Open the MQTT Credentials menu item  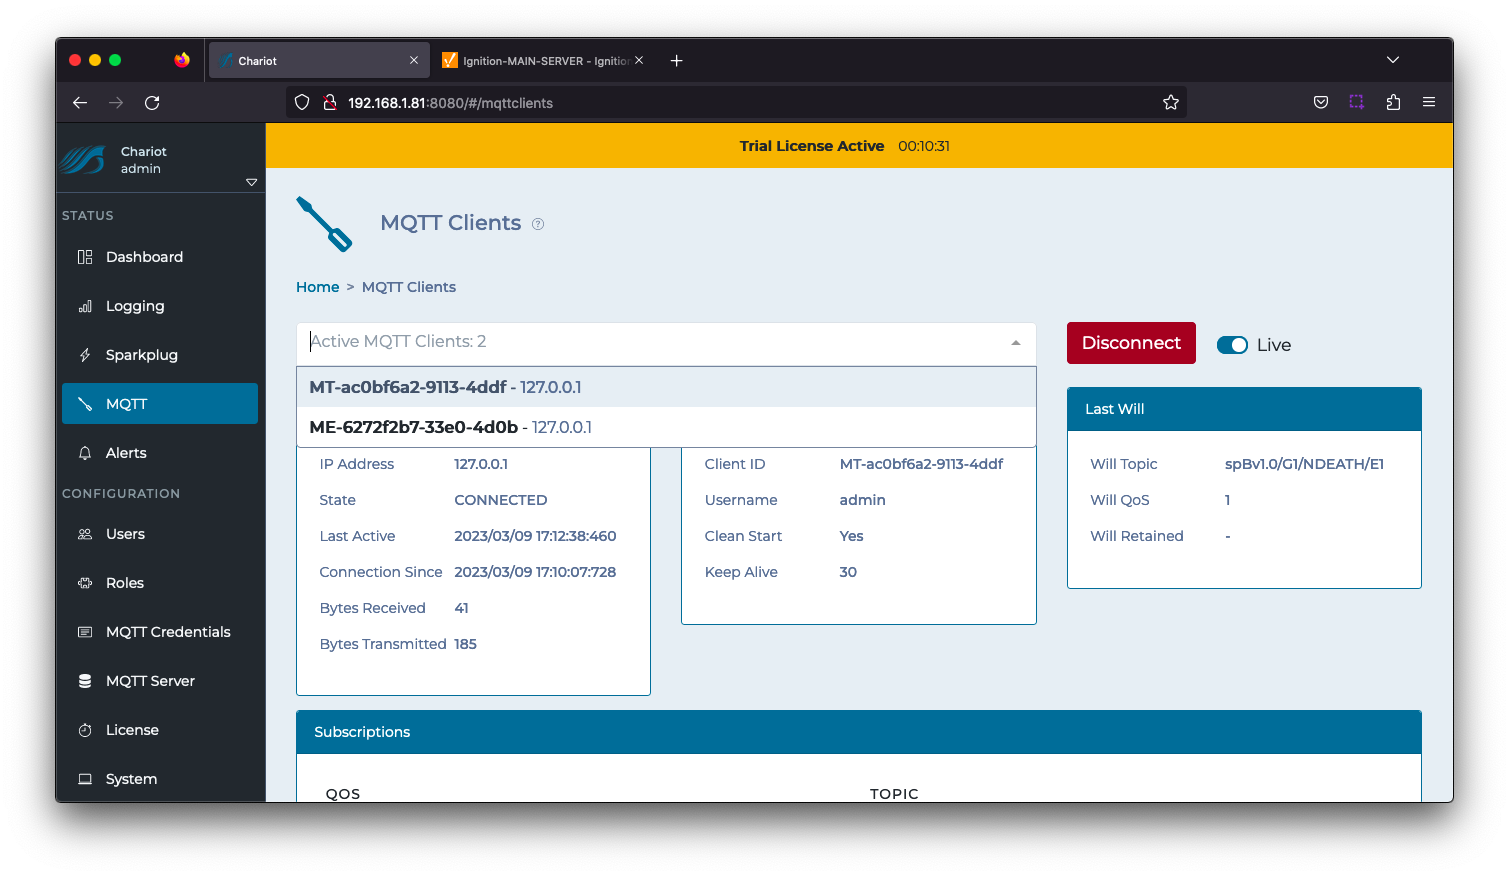click(x=160, y=632)
